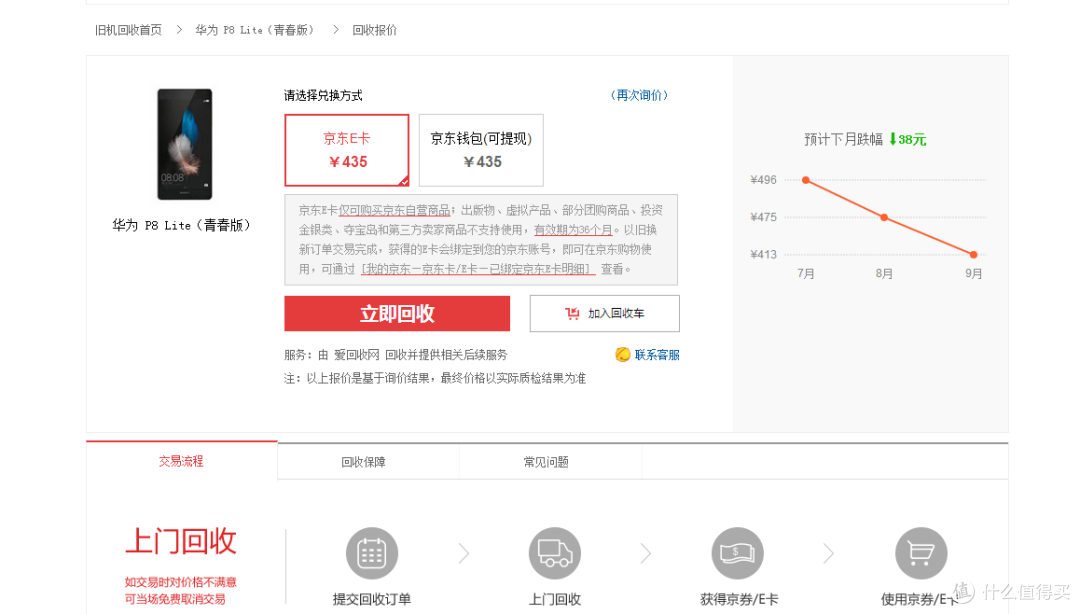This screenshot has height=614, width=1080.
Task: Click the 获得京券/E卡 money icon
Action: click(738, 553)
